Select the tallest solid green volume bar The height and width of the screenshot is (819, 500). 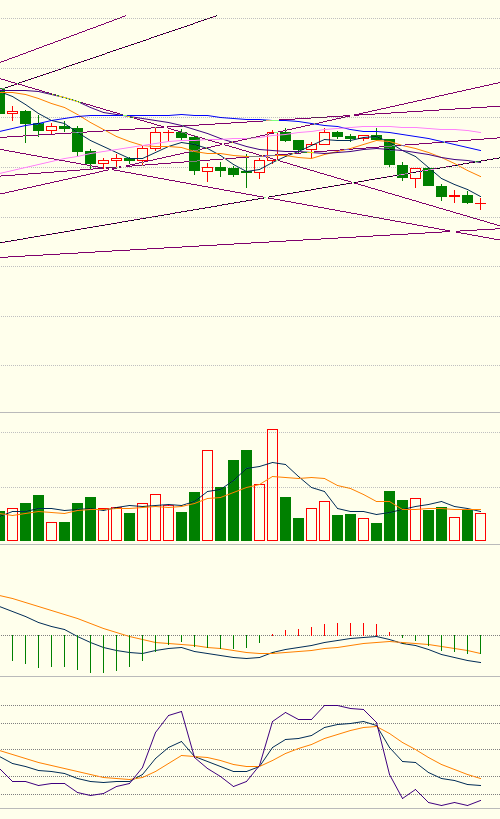point(246,495)
